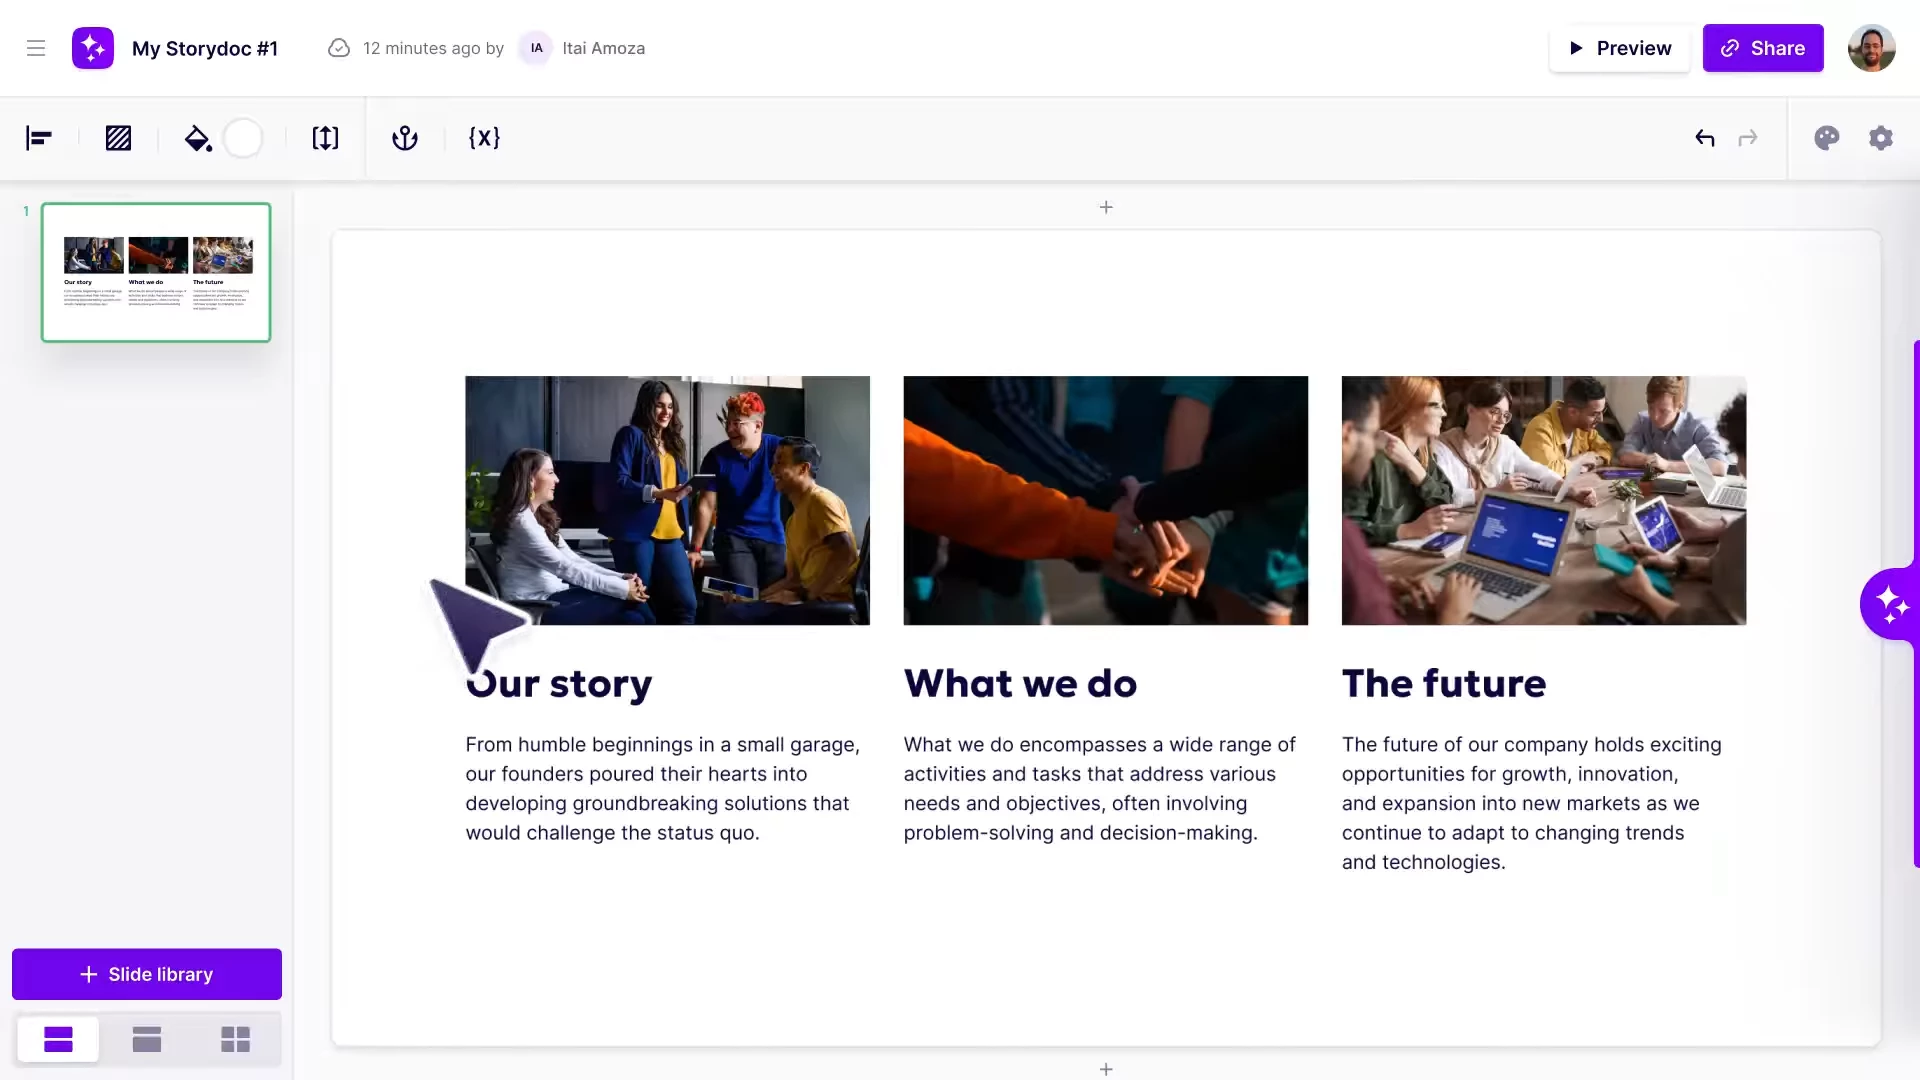
Task: Select the paint bucket fill tool
Action: (198, 138)
